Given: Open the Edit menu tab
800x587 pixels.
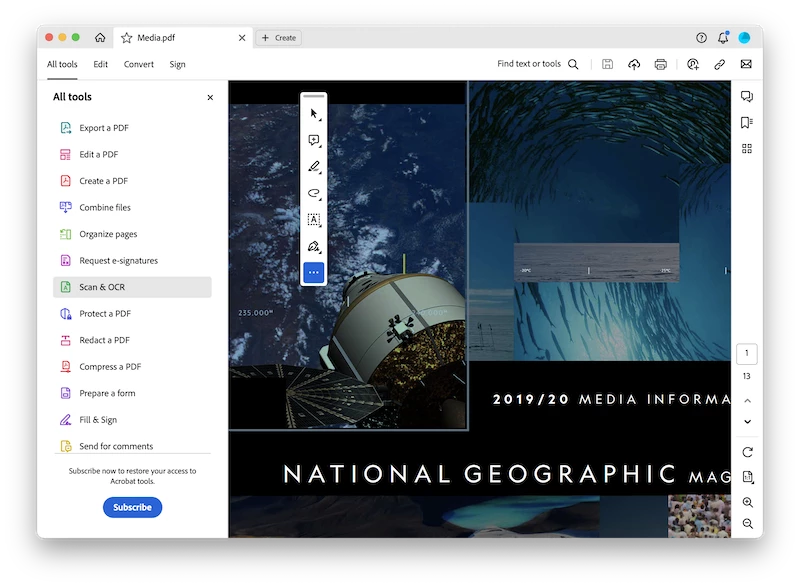Looking at the screenshot, I should [101, 64].
